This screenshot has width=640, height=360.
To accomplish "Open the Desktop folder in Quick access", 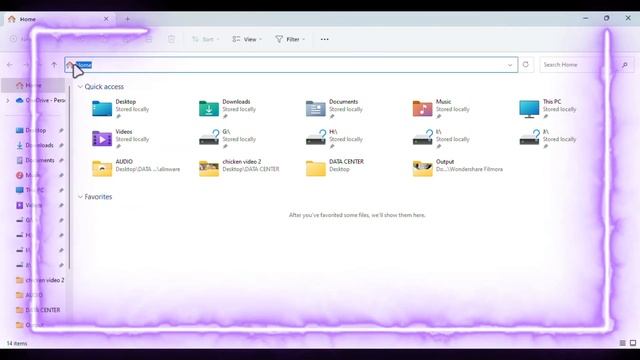I will click(x=120, y=109).
